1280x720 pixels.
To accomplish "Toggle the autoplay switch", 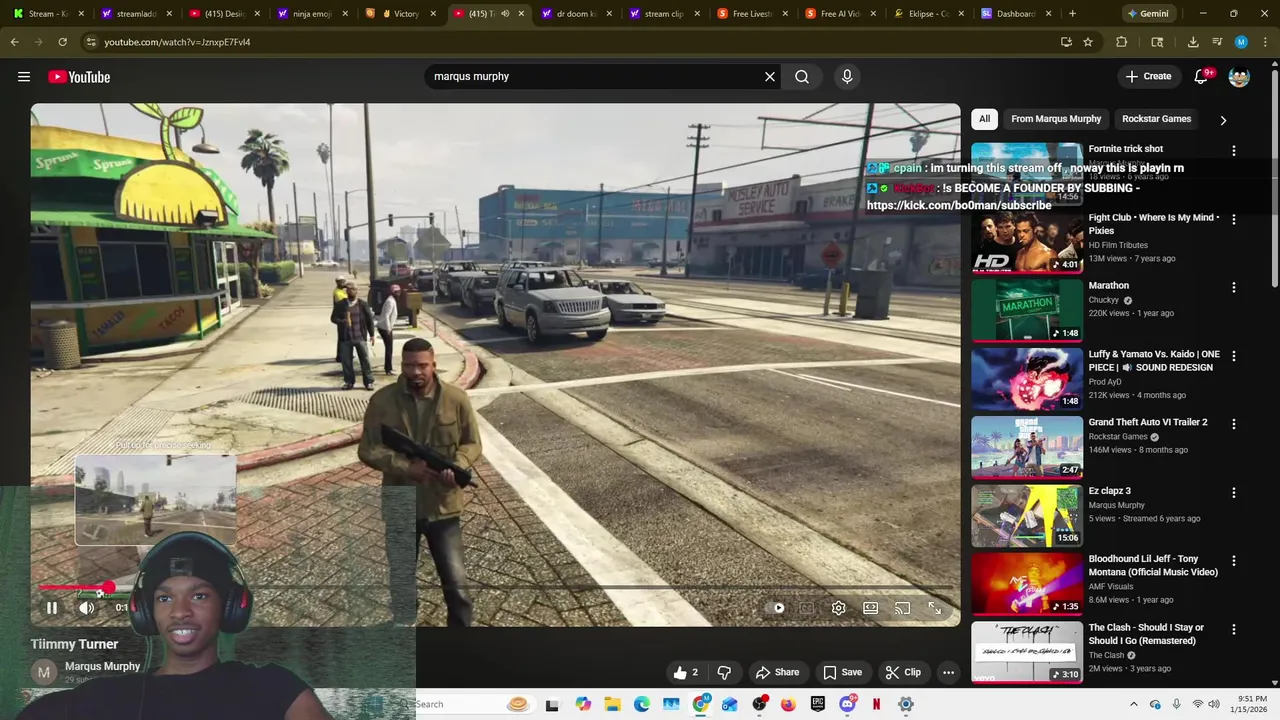I will (x=776, y=608).
